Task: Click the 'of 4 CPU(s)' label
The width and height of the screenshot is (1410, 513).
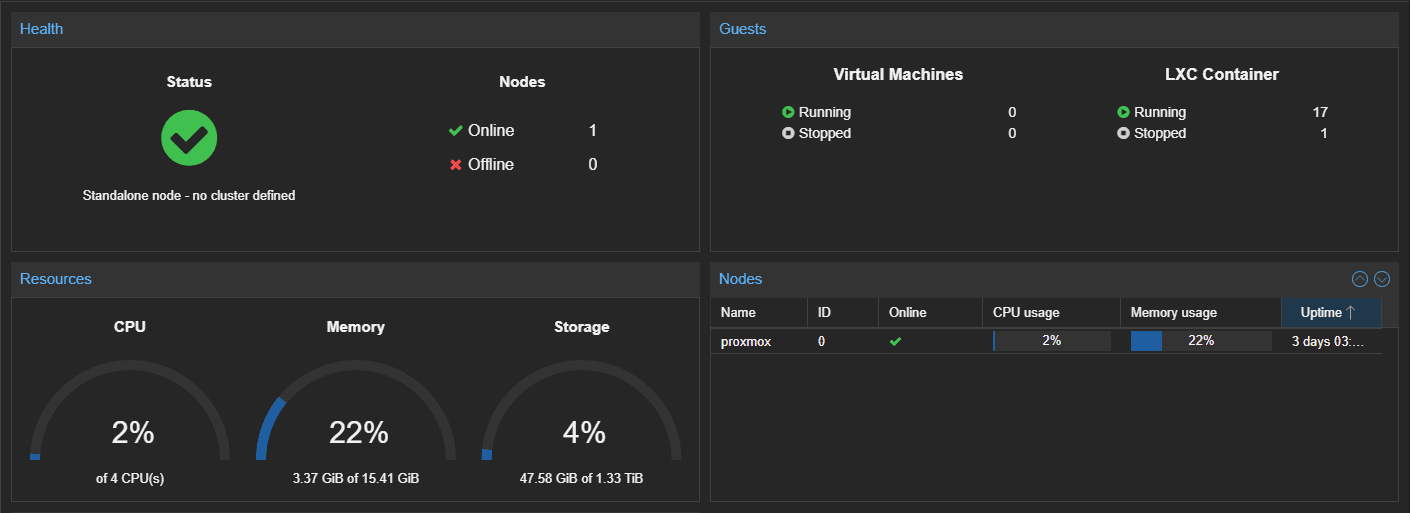Action: click(130, 479)
